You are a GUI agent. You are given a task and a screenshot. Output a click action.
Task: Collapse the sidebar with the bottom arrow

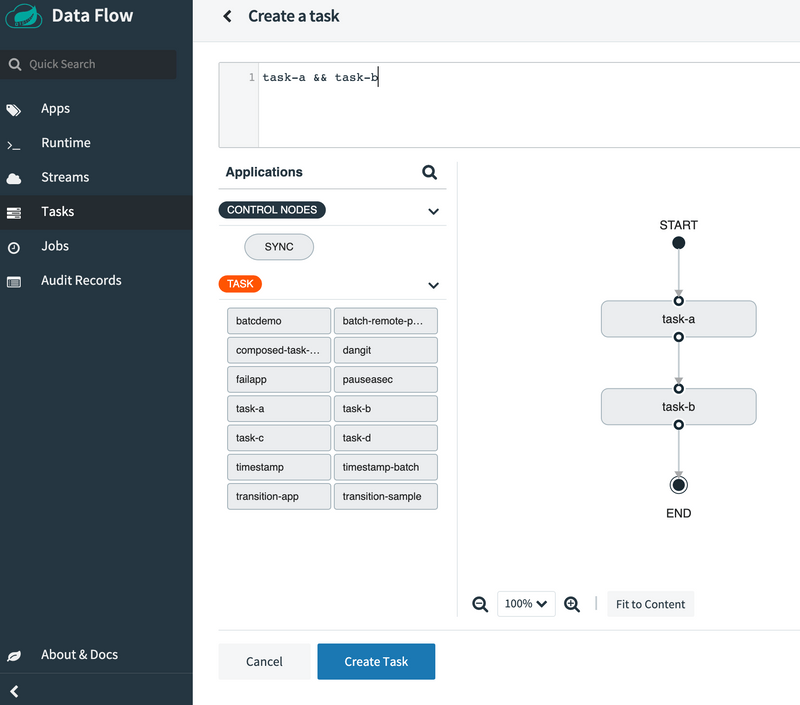pyautogui.click(x=14, y=691)
